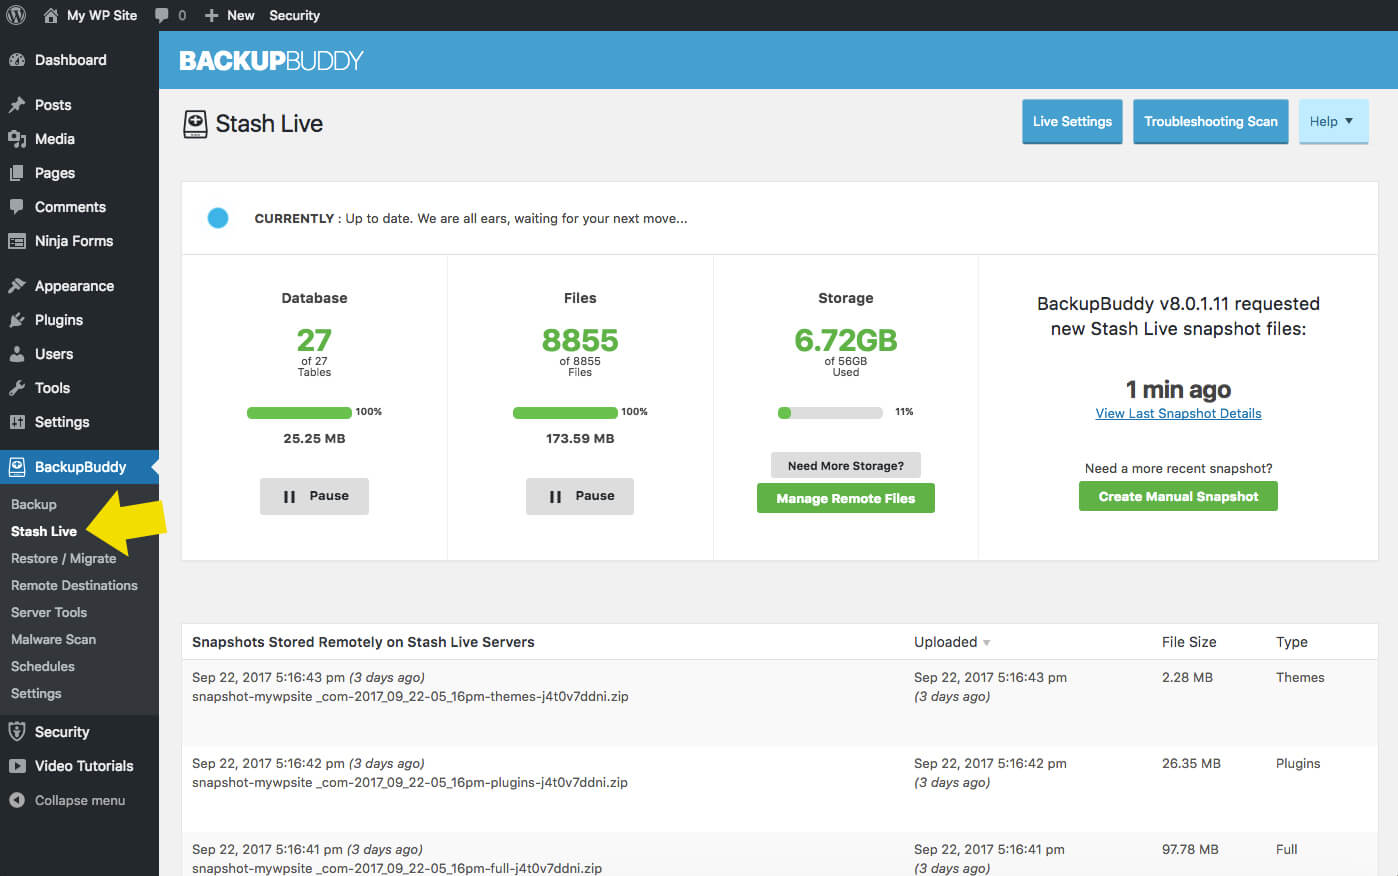
Task: Click the Users person icon
Action: 17,354
